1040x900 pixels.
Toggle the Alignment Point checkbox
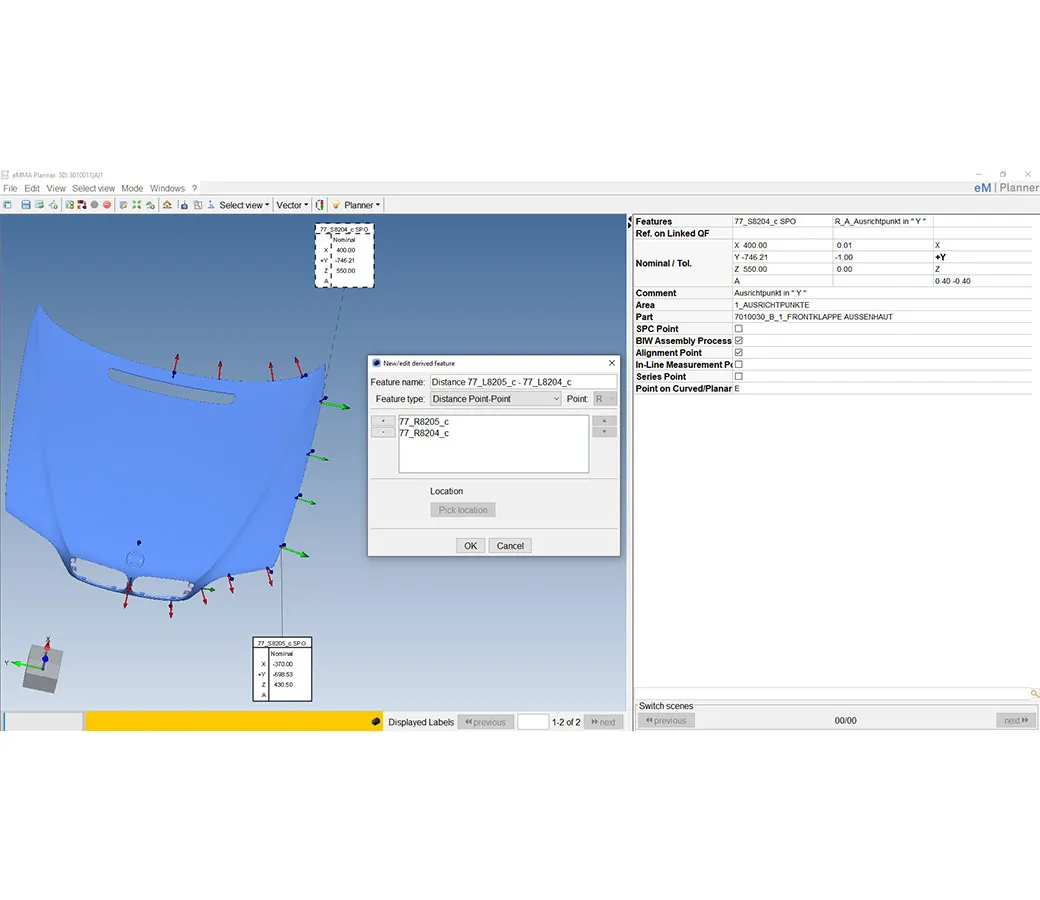point(739,353)
